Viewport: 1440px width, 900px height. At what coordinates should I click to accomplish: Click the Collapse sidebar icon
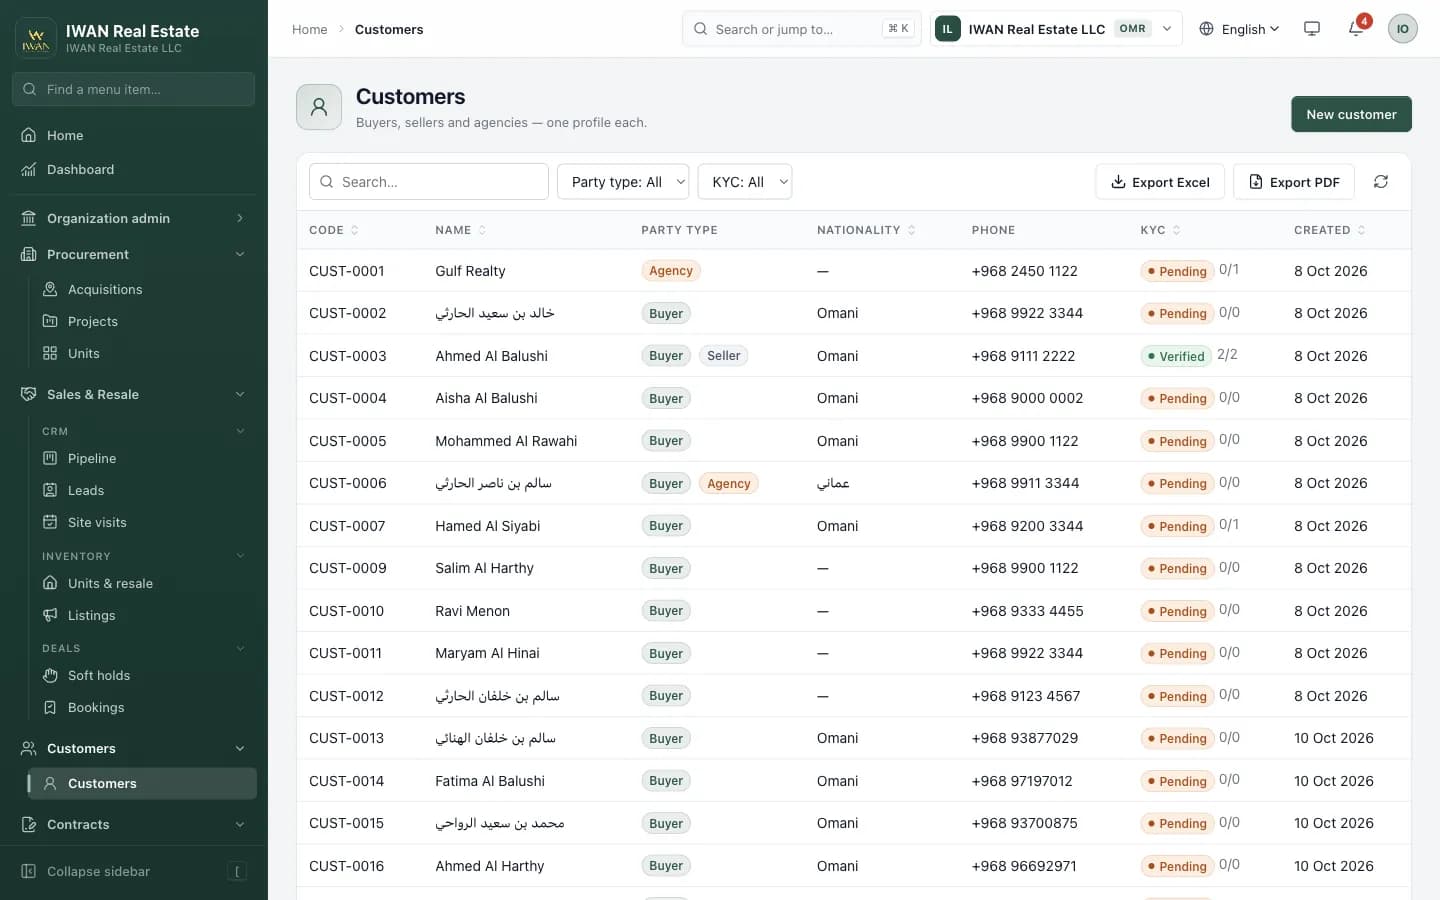click(29, 871)
